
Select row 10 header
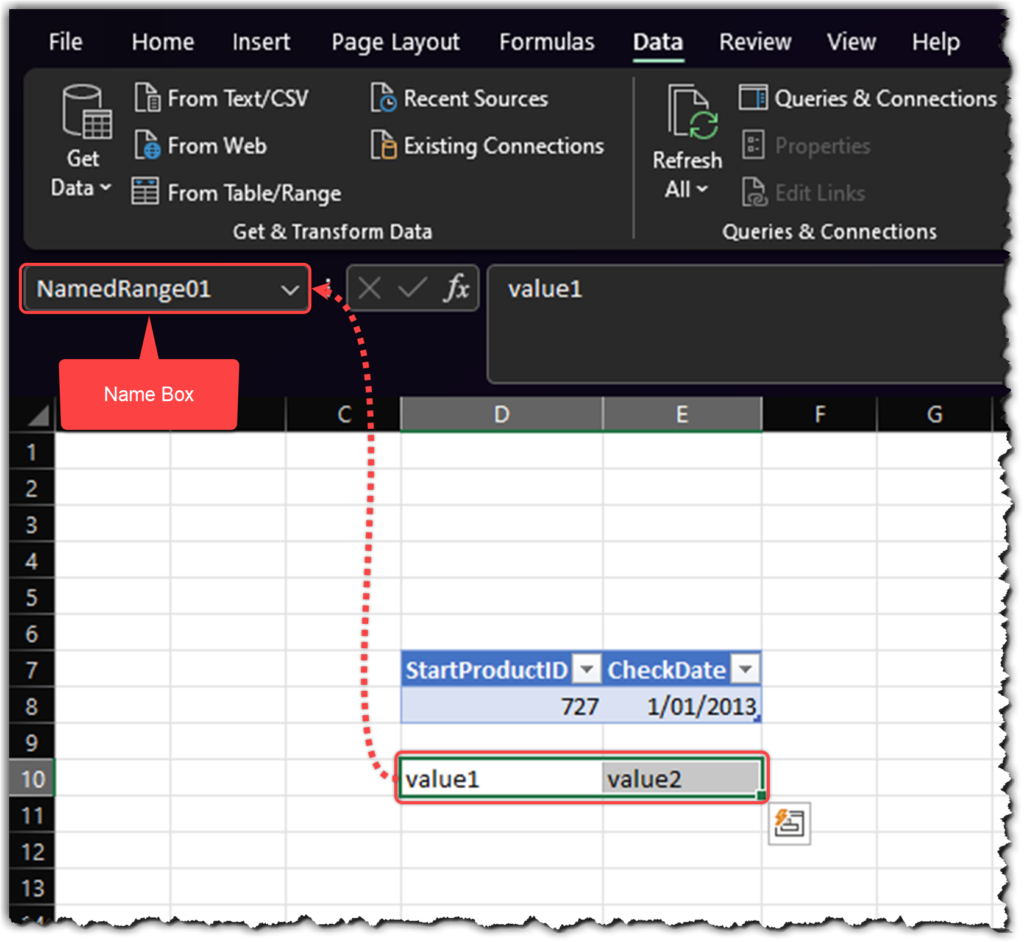[32, 778]
